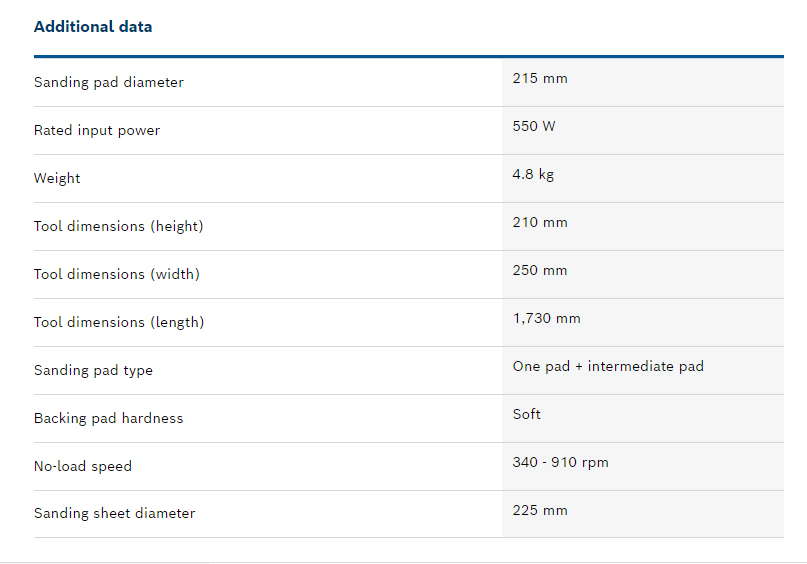Click the Tool dimensions (width) label
Viewport: 807px width, 564px height.
coord(117,274)
